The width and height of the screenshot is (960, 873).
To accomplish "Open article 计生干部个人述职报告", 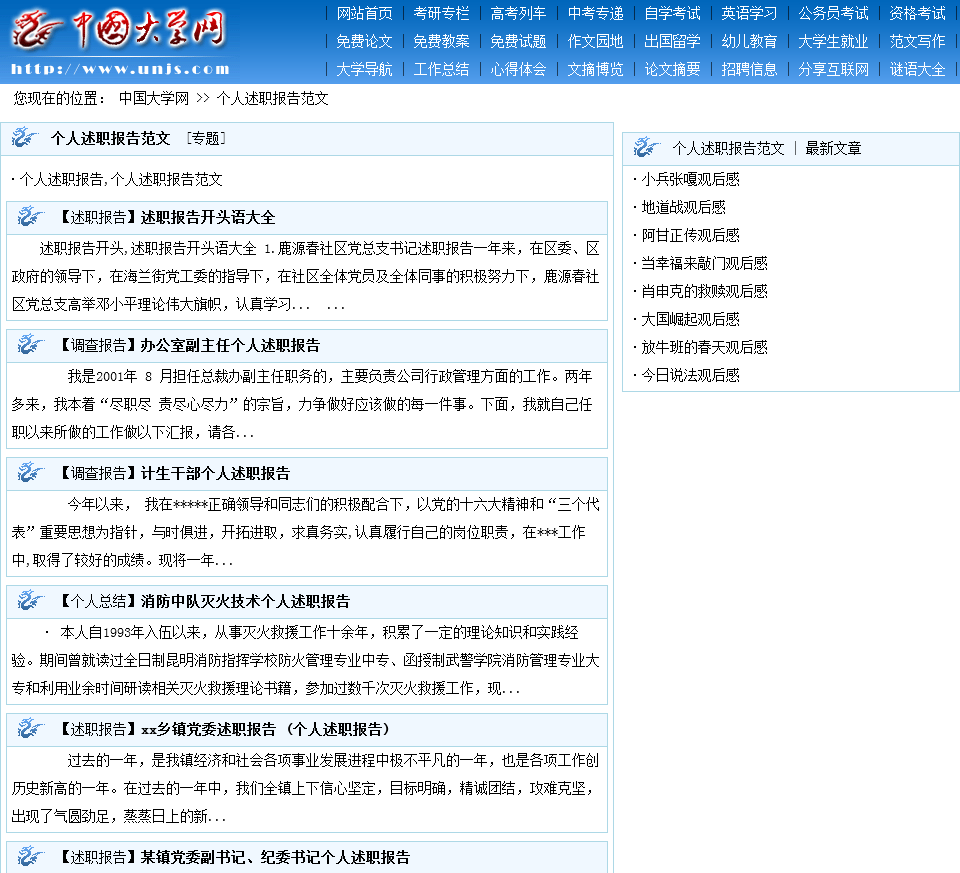I will [215, 473].
